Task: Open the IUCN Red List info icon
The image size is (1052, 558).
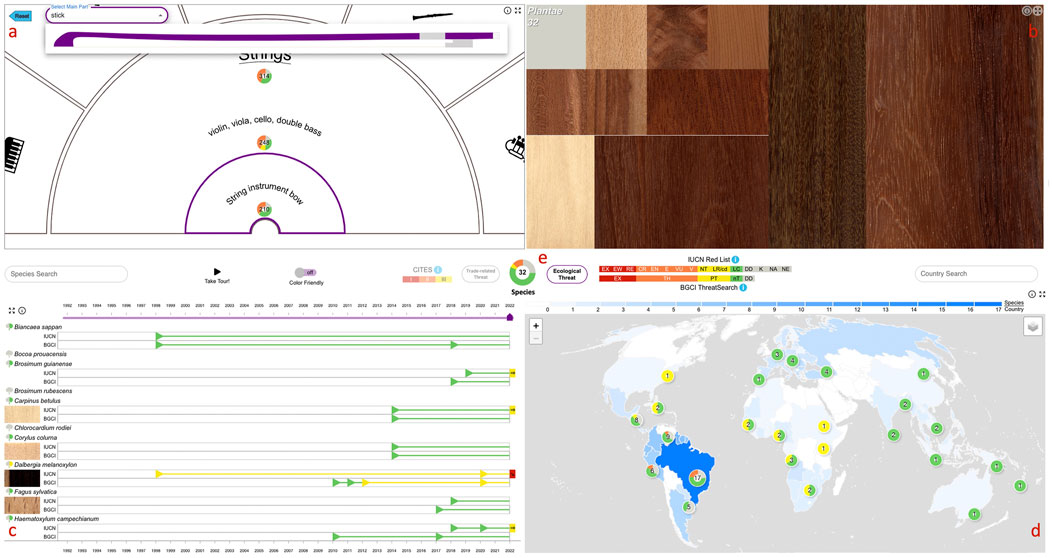Action: coord(735,260)
